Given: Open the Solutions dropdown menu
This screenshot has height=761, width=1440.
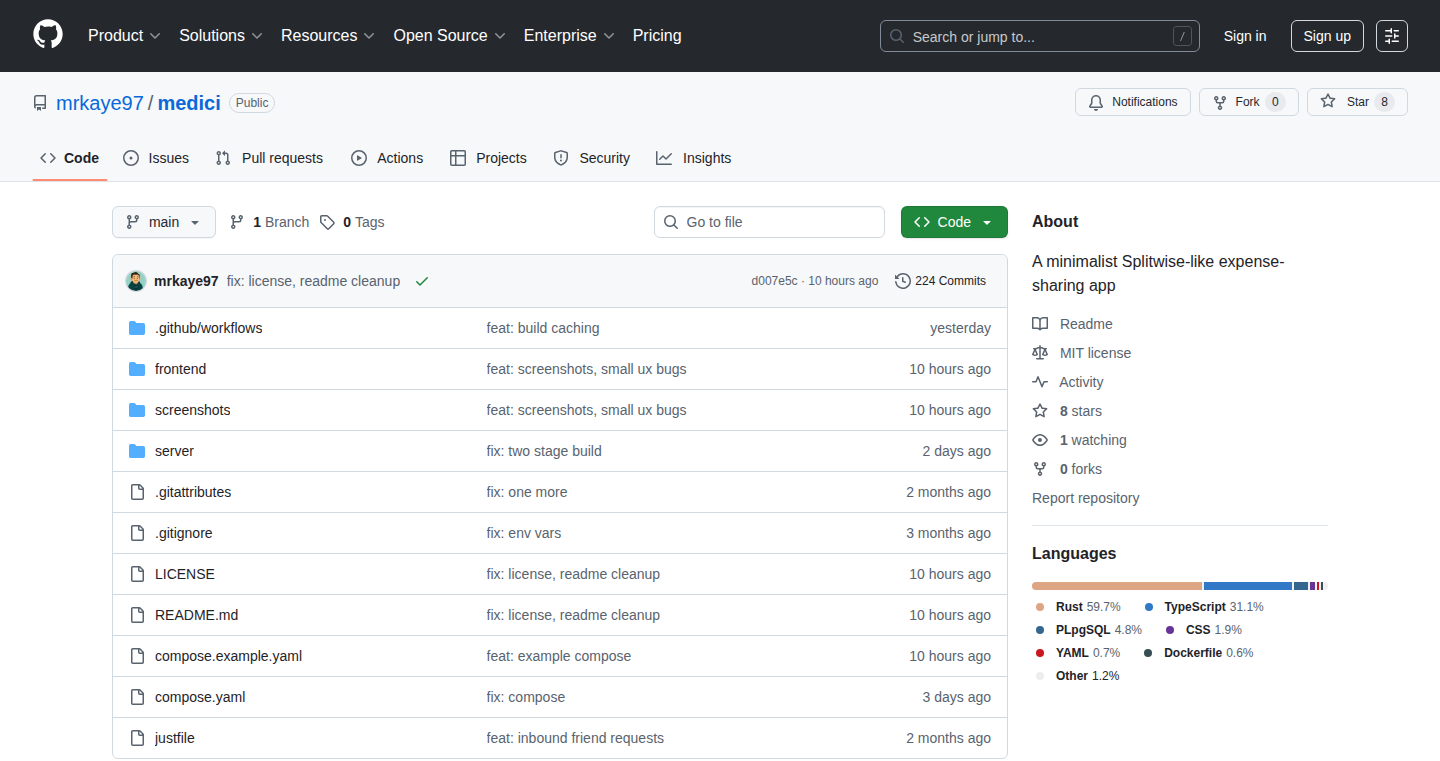Looking at the screenshot, I should (x=221, y=36).
